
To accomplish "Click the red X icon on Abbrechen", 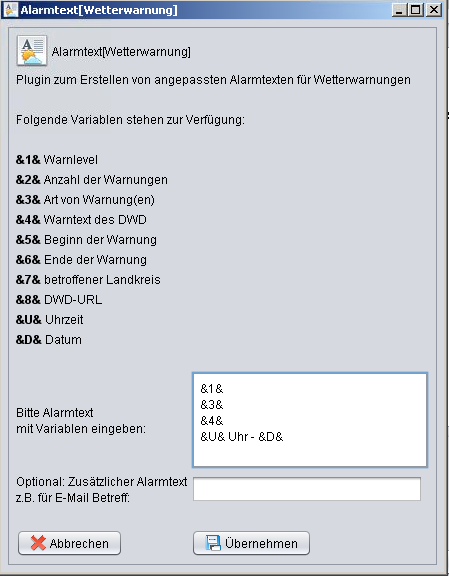I will tap(38, 543).
